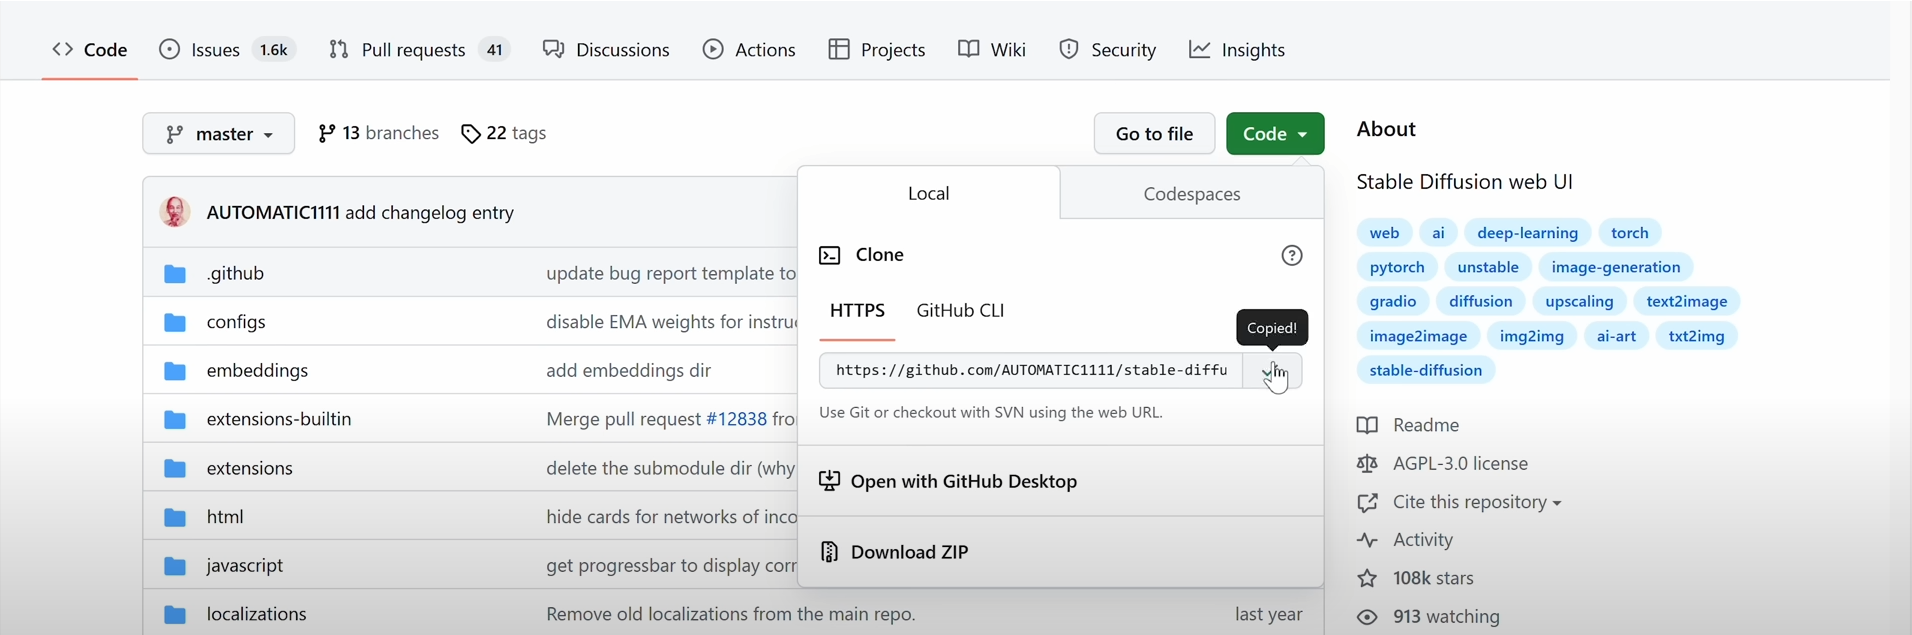Open the Security tab

[1108, 49]
